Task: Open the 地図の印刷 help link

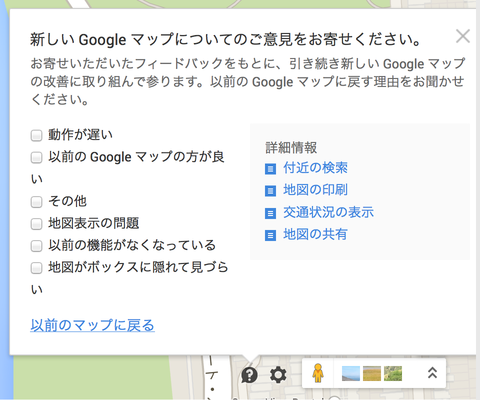Action: [x=315, y=190]
